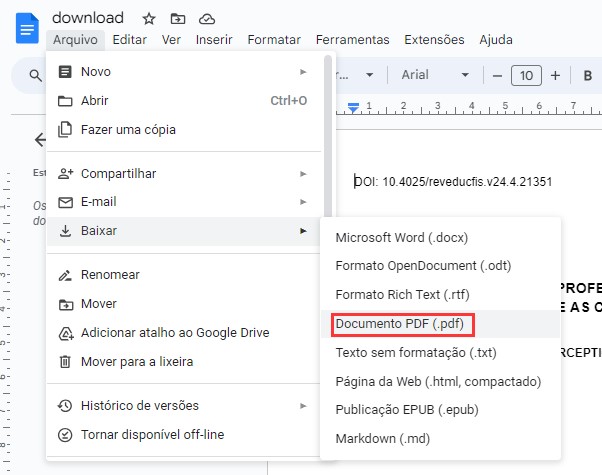The height and width of the screenshot is (475, 602).
Task: Open the Ajuda menu
Action: [496, 40]
